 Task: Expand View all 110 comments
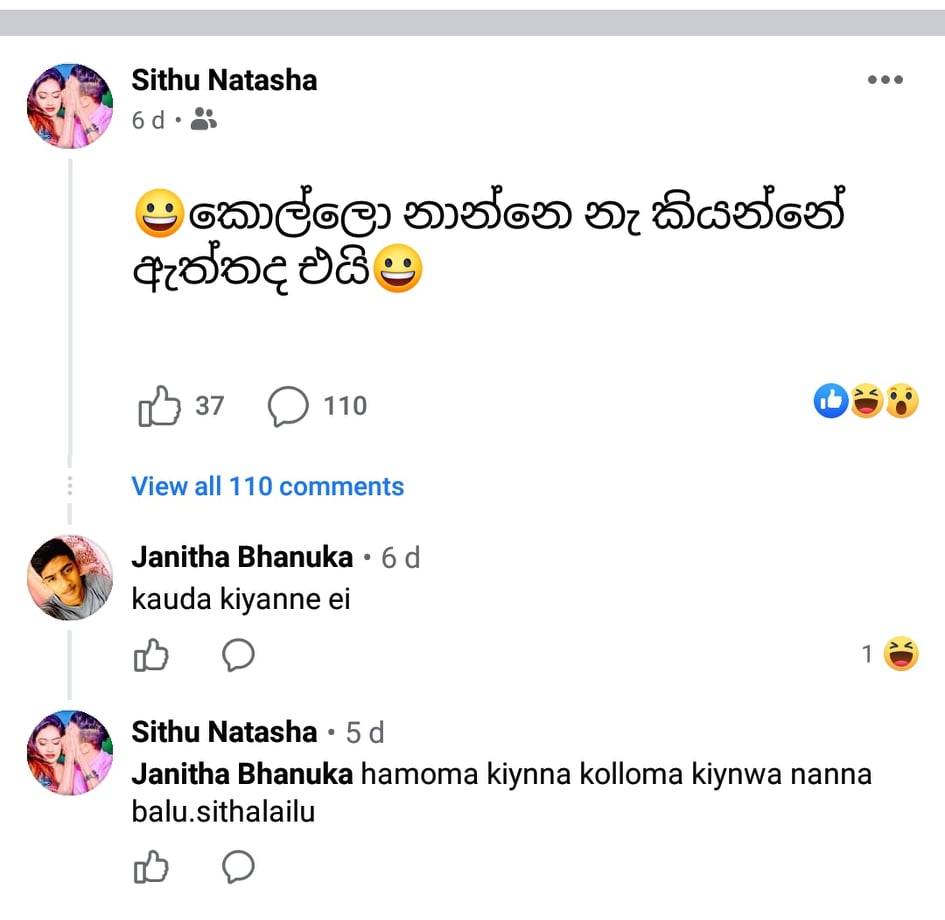point(268,486)
